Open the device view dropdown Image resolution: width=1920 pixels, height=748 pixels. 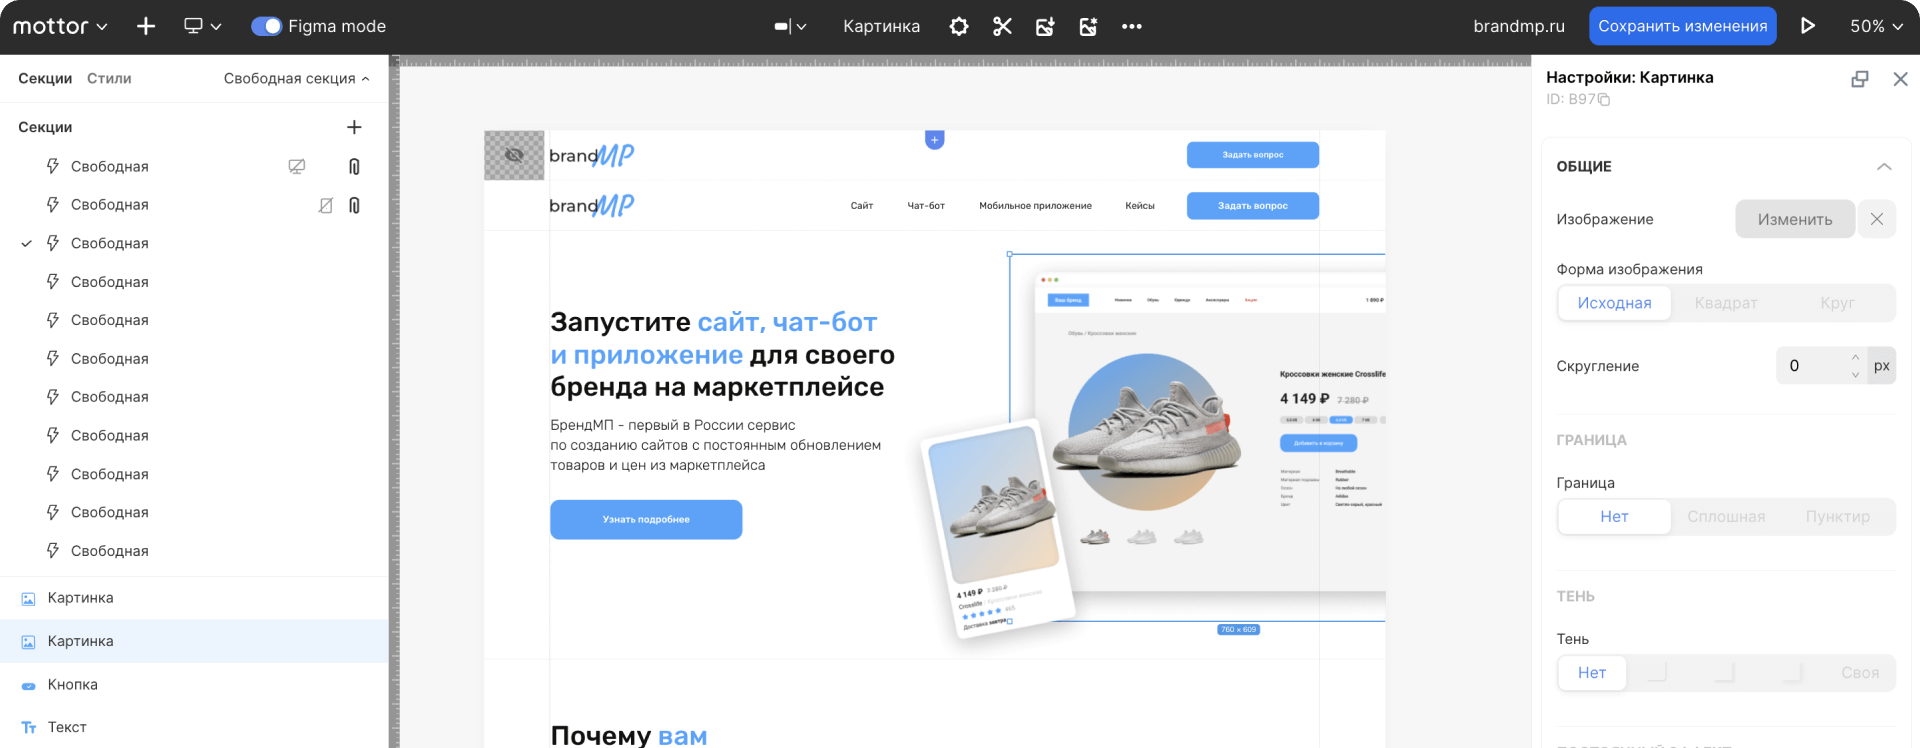203,26
